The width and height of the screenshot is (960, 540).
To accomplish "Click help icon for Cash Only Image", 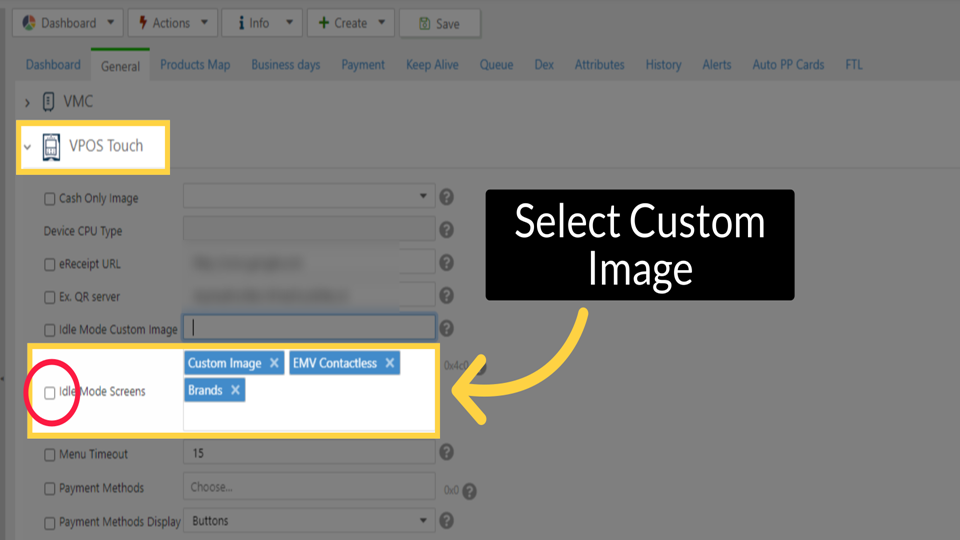I will tap(447, 197).
